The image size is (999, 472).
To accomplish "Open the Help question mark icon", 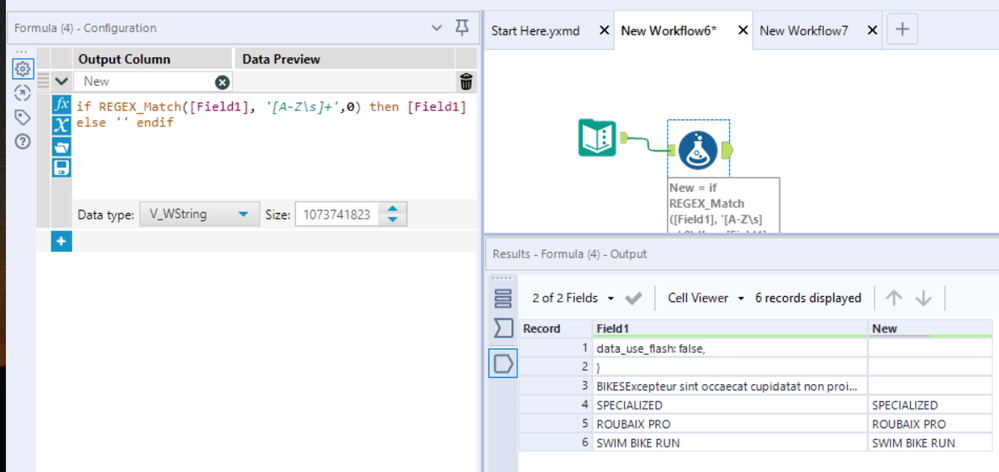I will (22, 142).
